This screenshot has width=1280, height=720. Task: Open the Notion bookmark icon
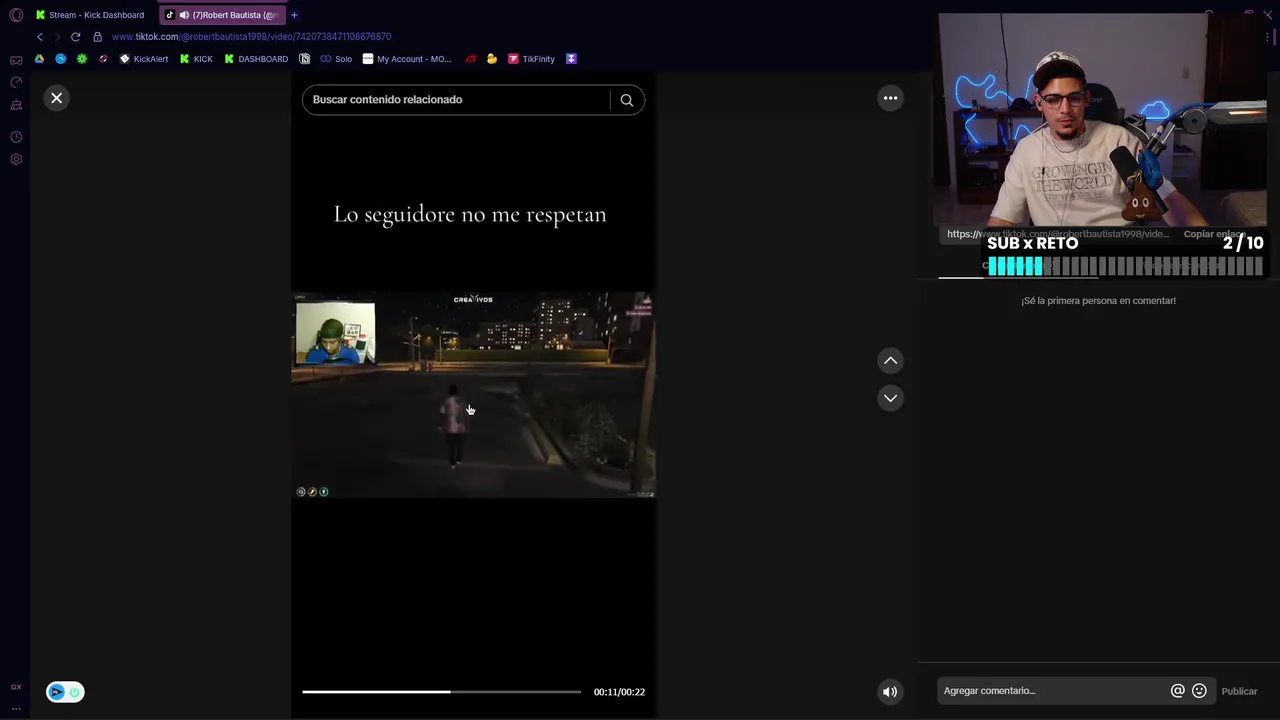coord(305,59)
